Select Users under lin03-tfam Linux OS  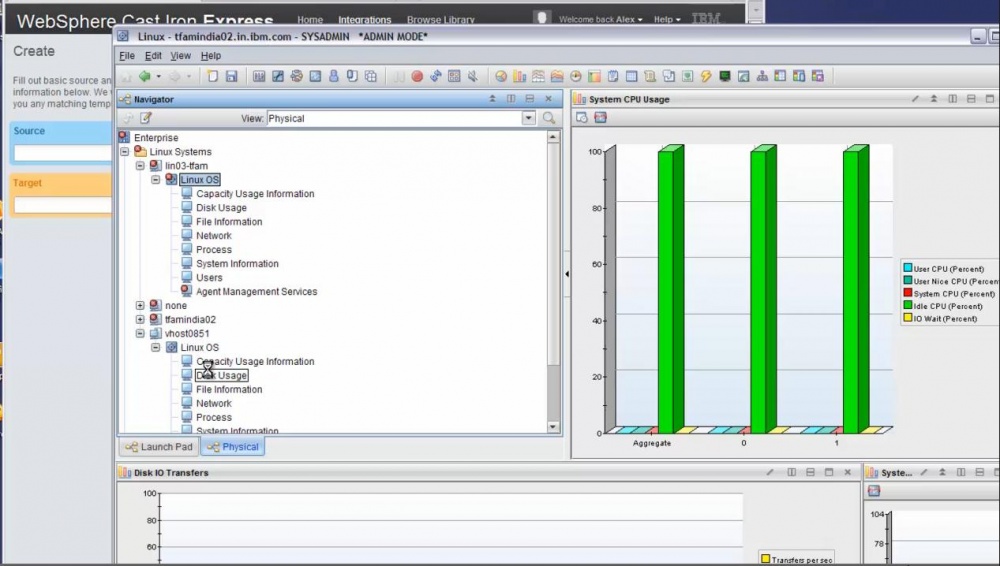point(209,278)
